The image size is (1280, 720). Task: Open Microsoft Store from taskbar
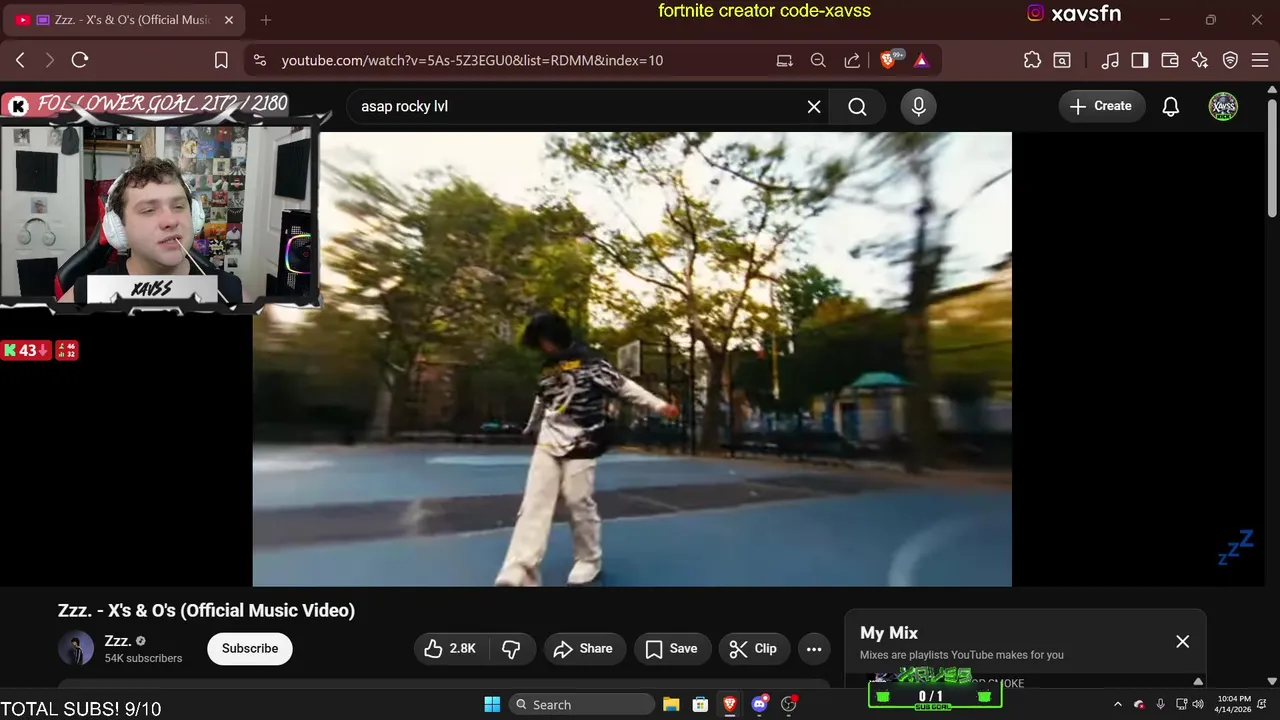pyautogui.click(x=701, y=704)
